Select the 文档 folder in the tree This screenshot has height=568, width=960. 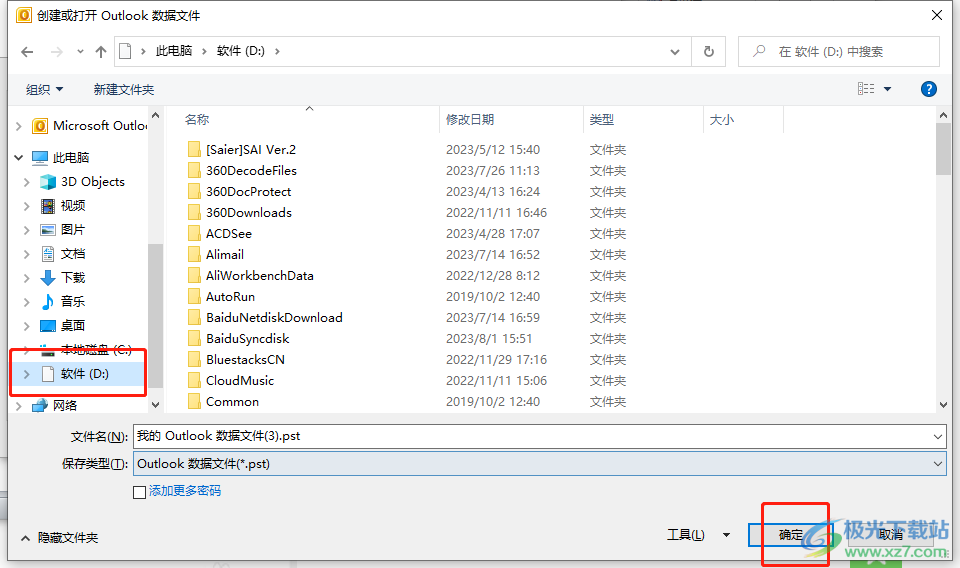click(63, 253)
